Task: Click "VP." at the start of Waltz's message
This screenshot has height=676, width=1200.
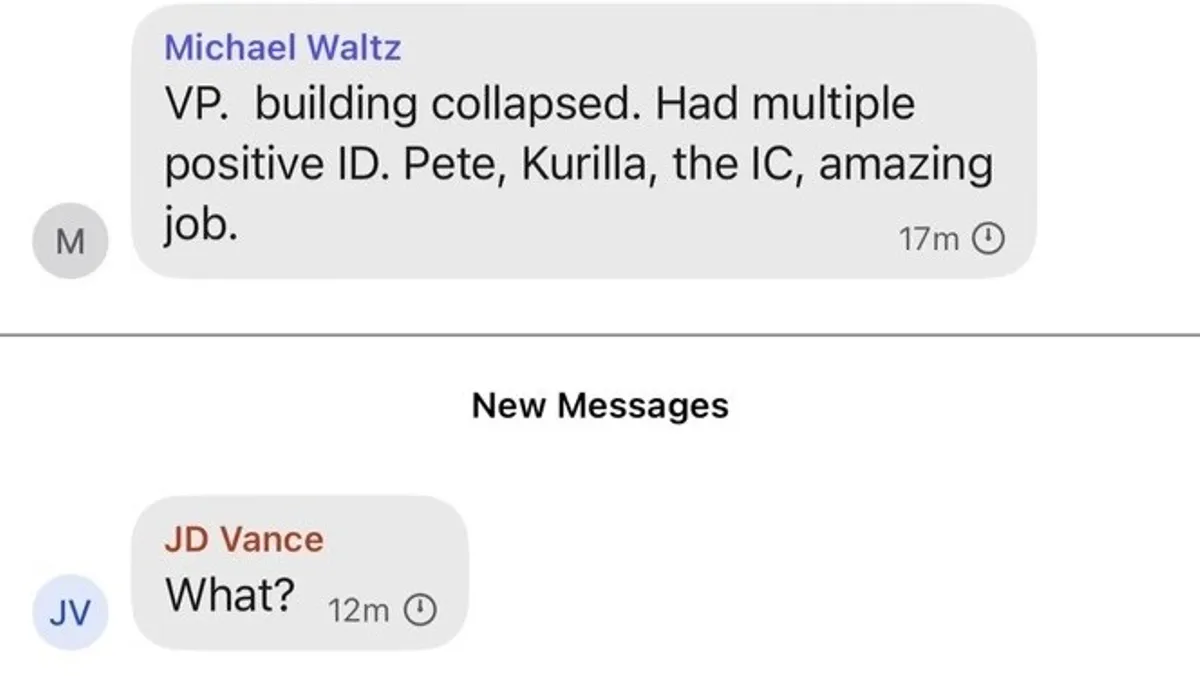Action: [x=197, y=103]
